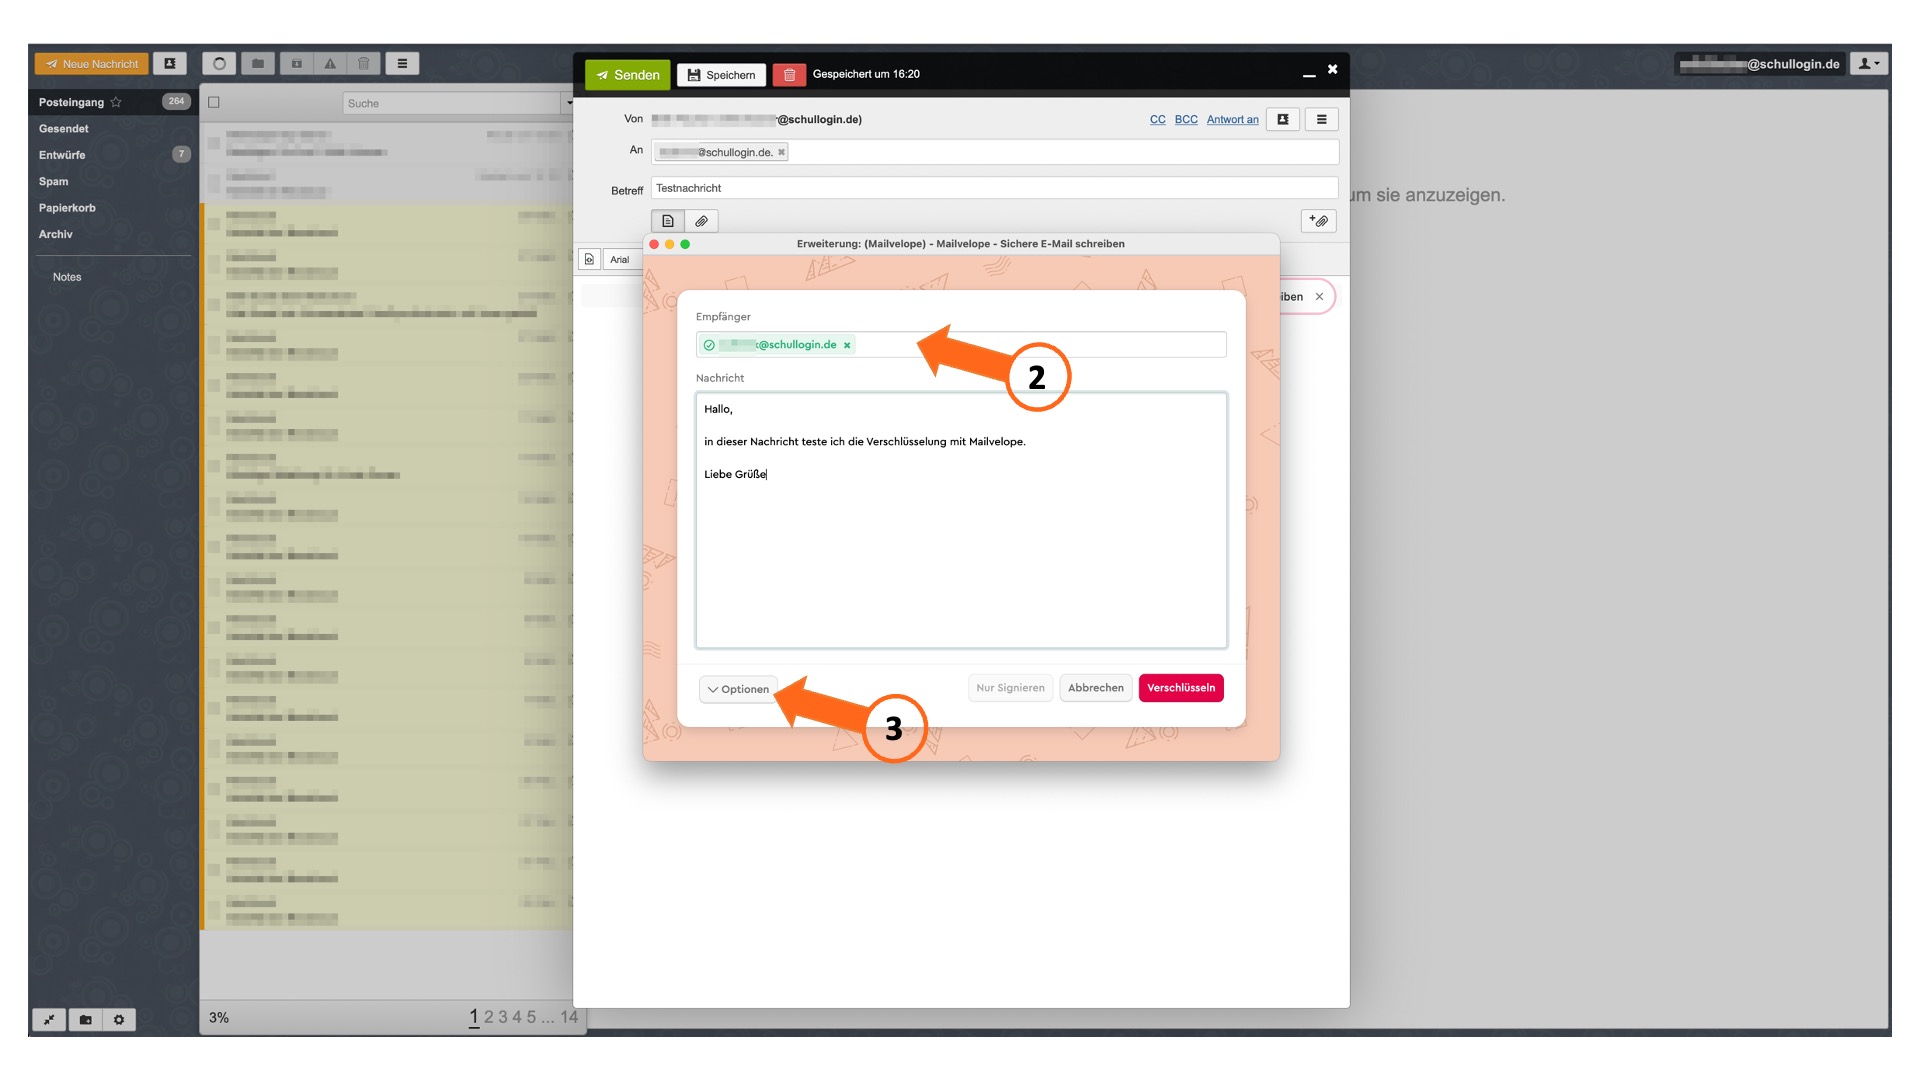Screen dimensions: 1920x1080
Task: Click the archive message toolbar icon
Action: pos(297,64)
